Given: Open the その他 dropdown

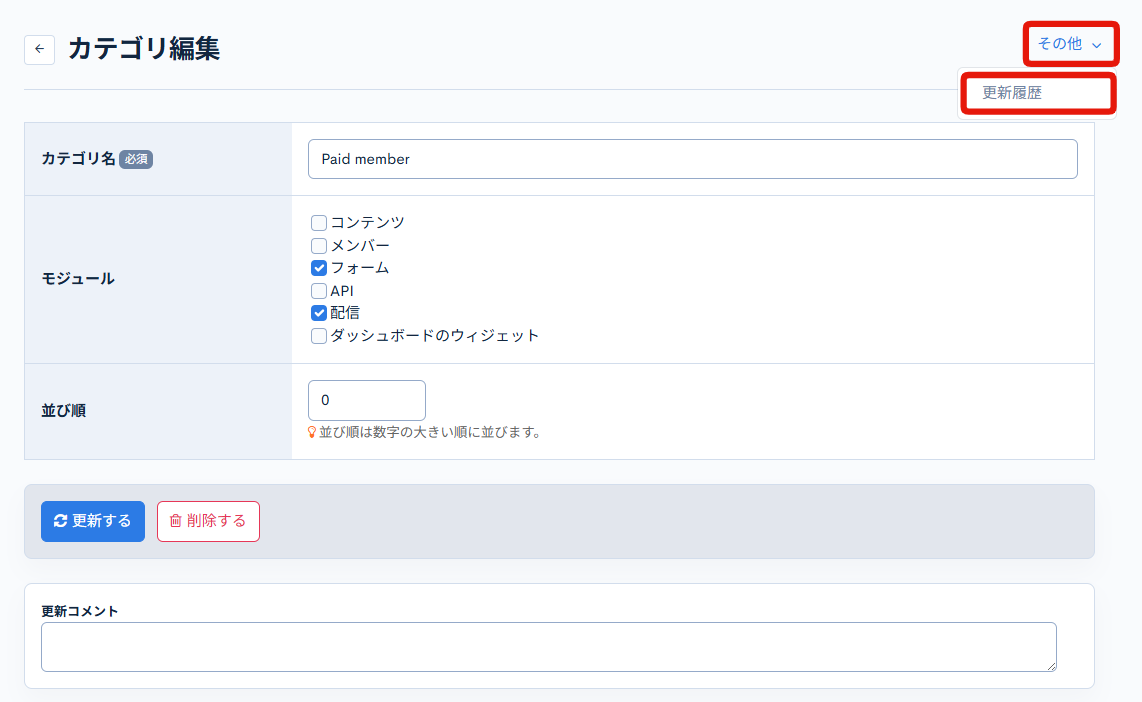Looking at the screenshot, I should pos(1062,44).
